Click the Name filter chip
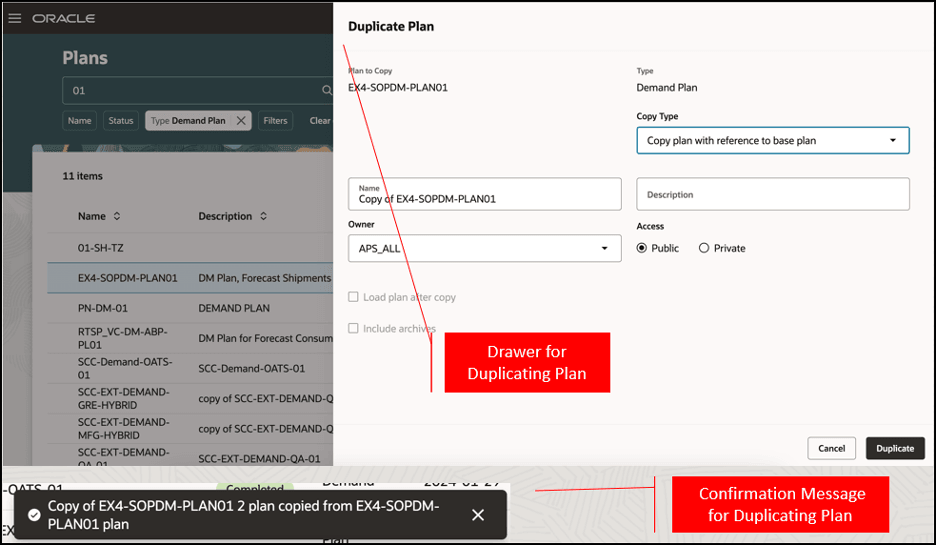The image size is (936, 546). (x=79, y=121)
